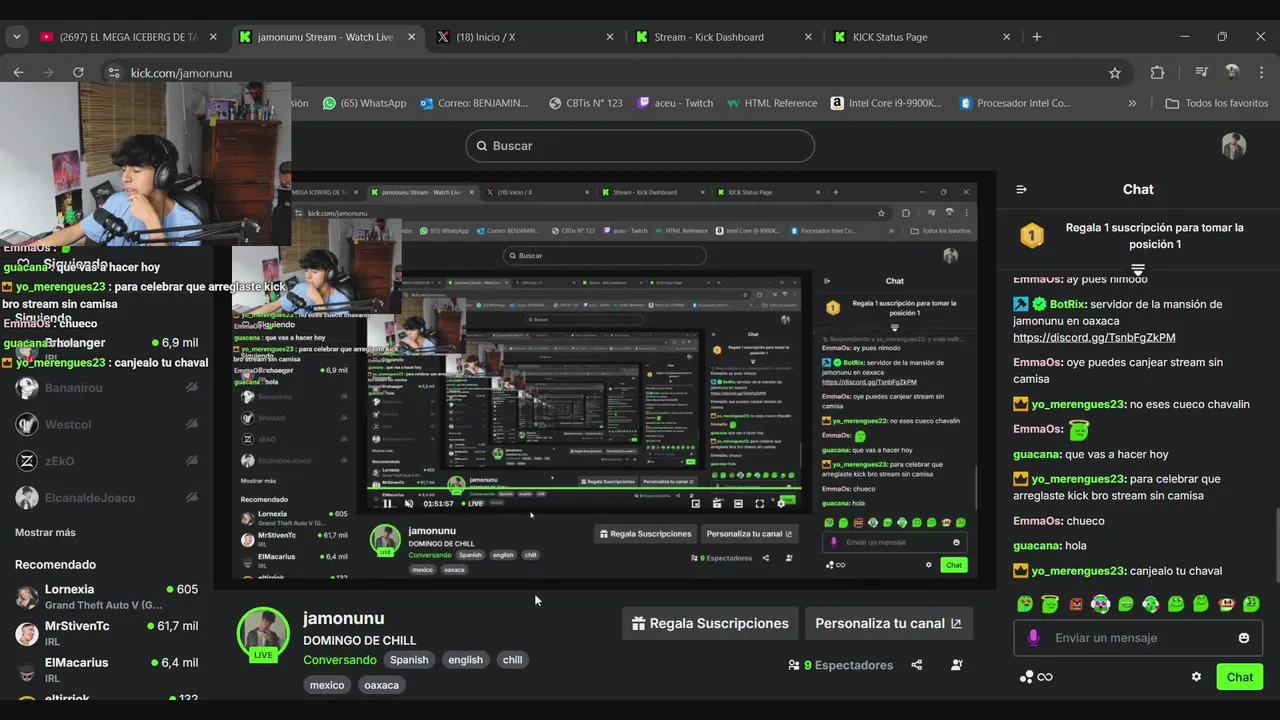This screenshot has height=720, width=1280.
Task: Open the Todos los favoritos folder
Action: (1217, 103)
